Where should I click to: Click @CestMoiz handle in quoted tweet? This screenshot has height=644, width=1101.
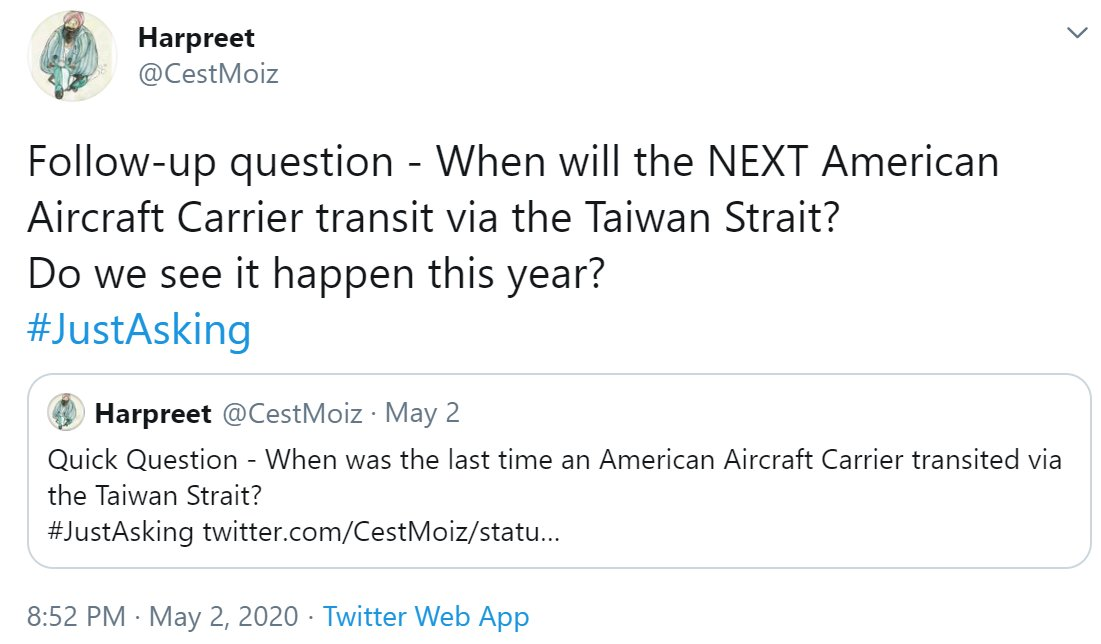pyautogui.click(x=292, y=414)
